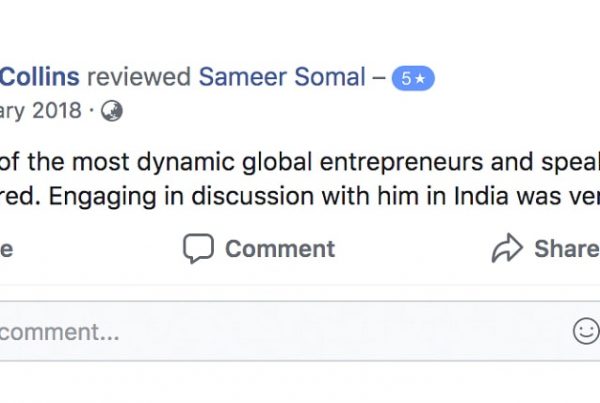
Task: Click the white star inside rating badge
Action: point(420,79)
